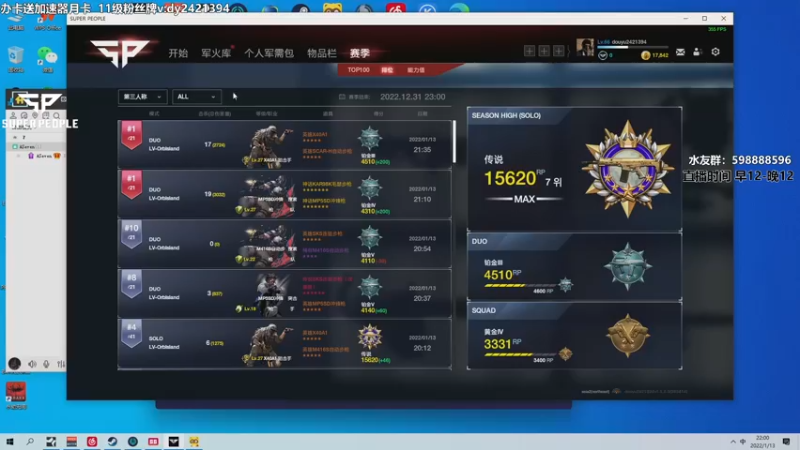Click the match history scrollbar

tap(454, 142)
